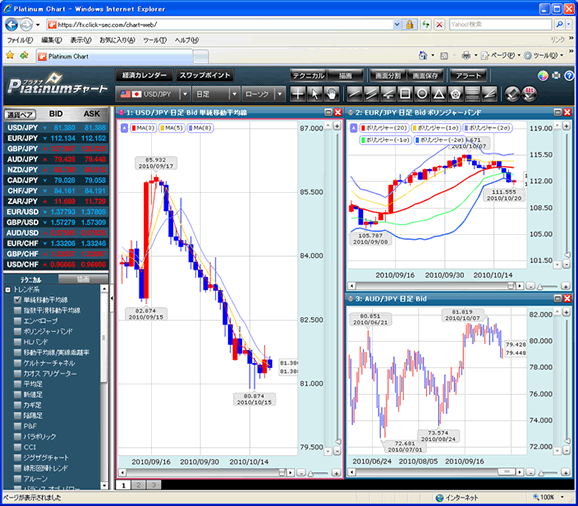Click the USD/JPY chart horizontal scrollbar
The width and height of the screenshot is (578, 506).
click(206, 472)
